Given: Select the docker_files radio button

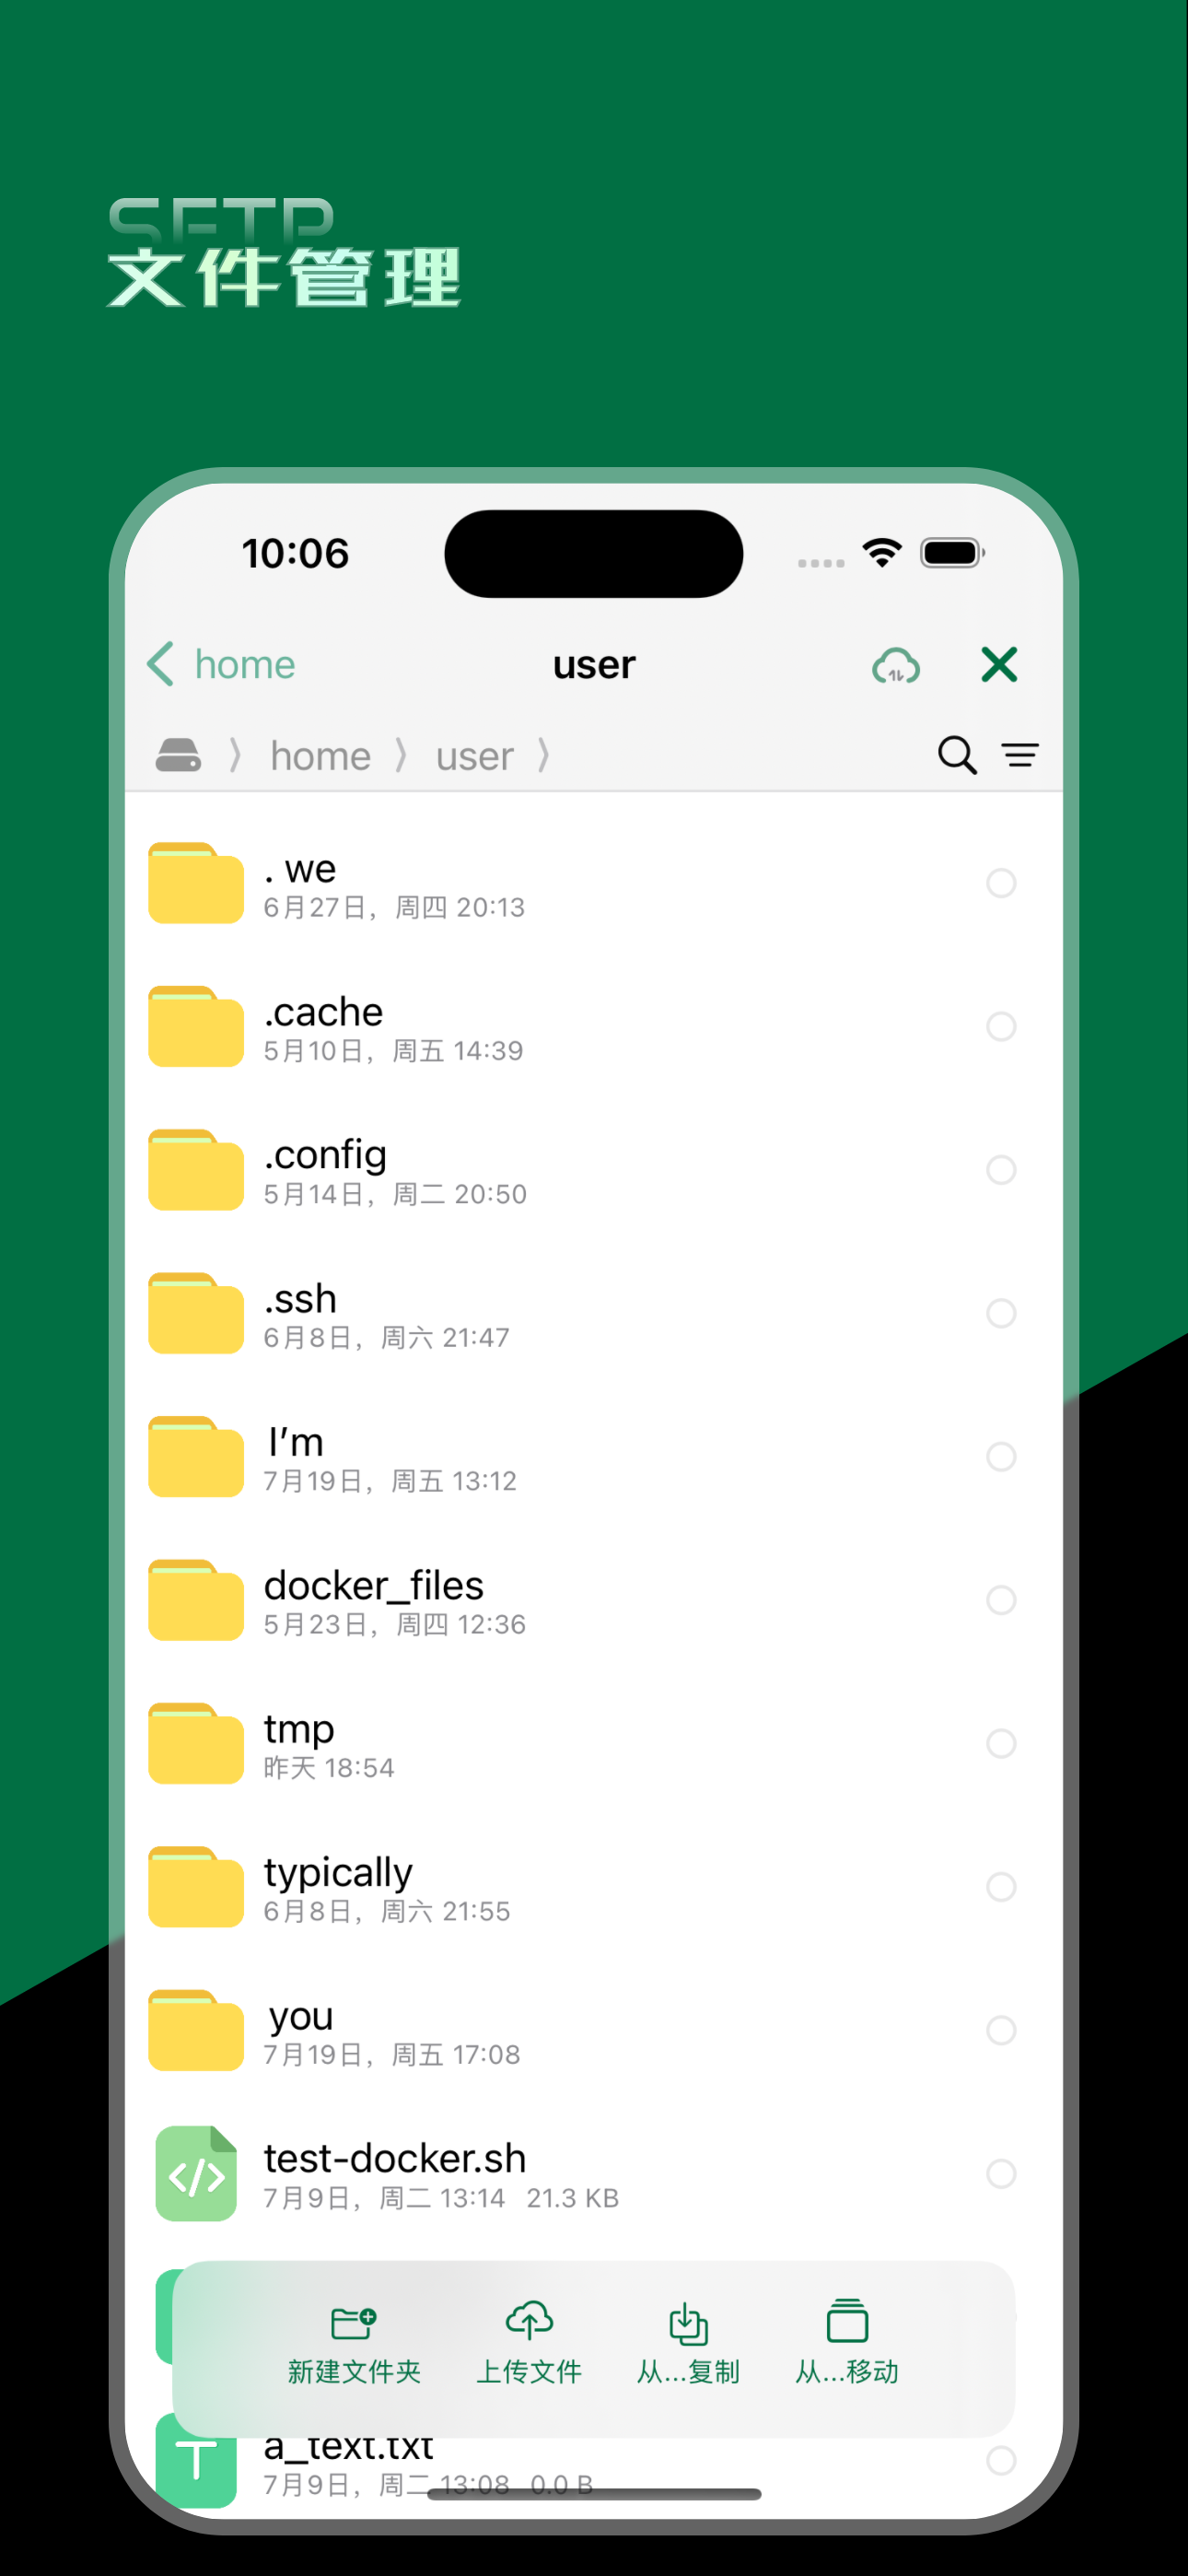Looking at the screenshot, I should [1001, 1600].
